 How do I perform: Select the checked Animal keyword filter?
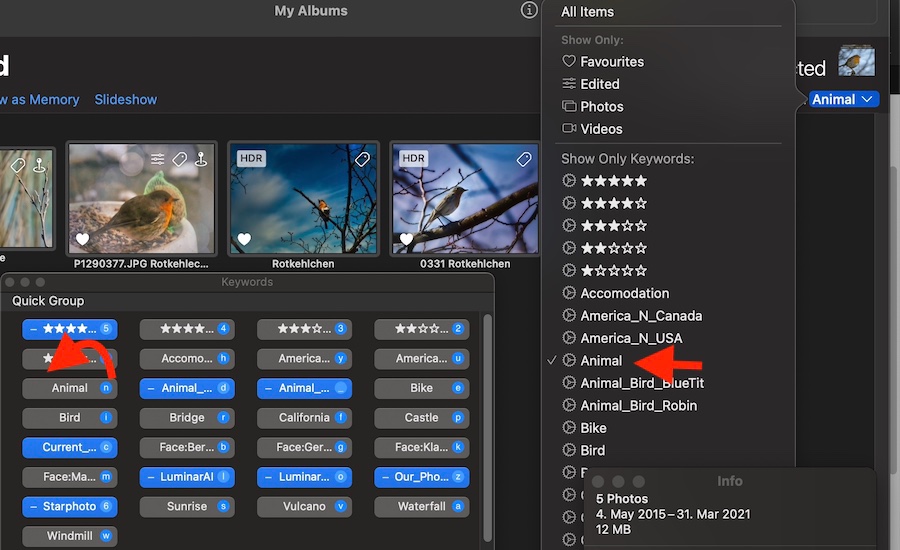pos(601,361)
